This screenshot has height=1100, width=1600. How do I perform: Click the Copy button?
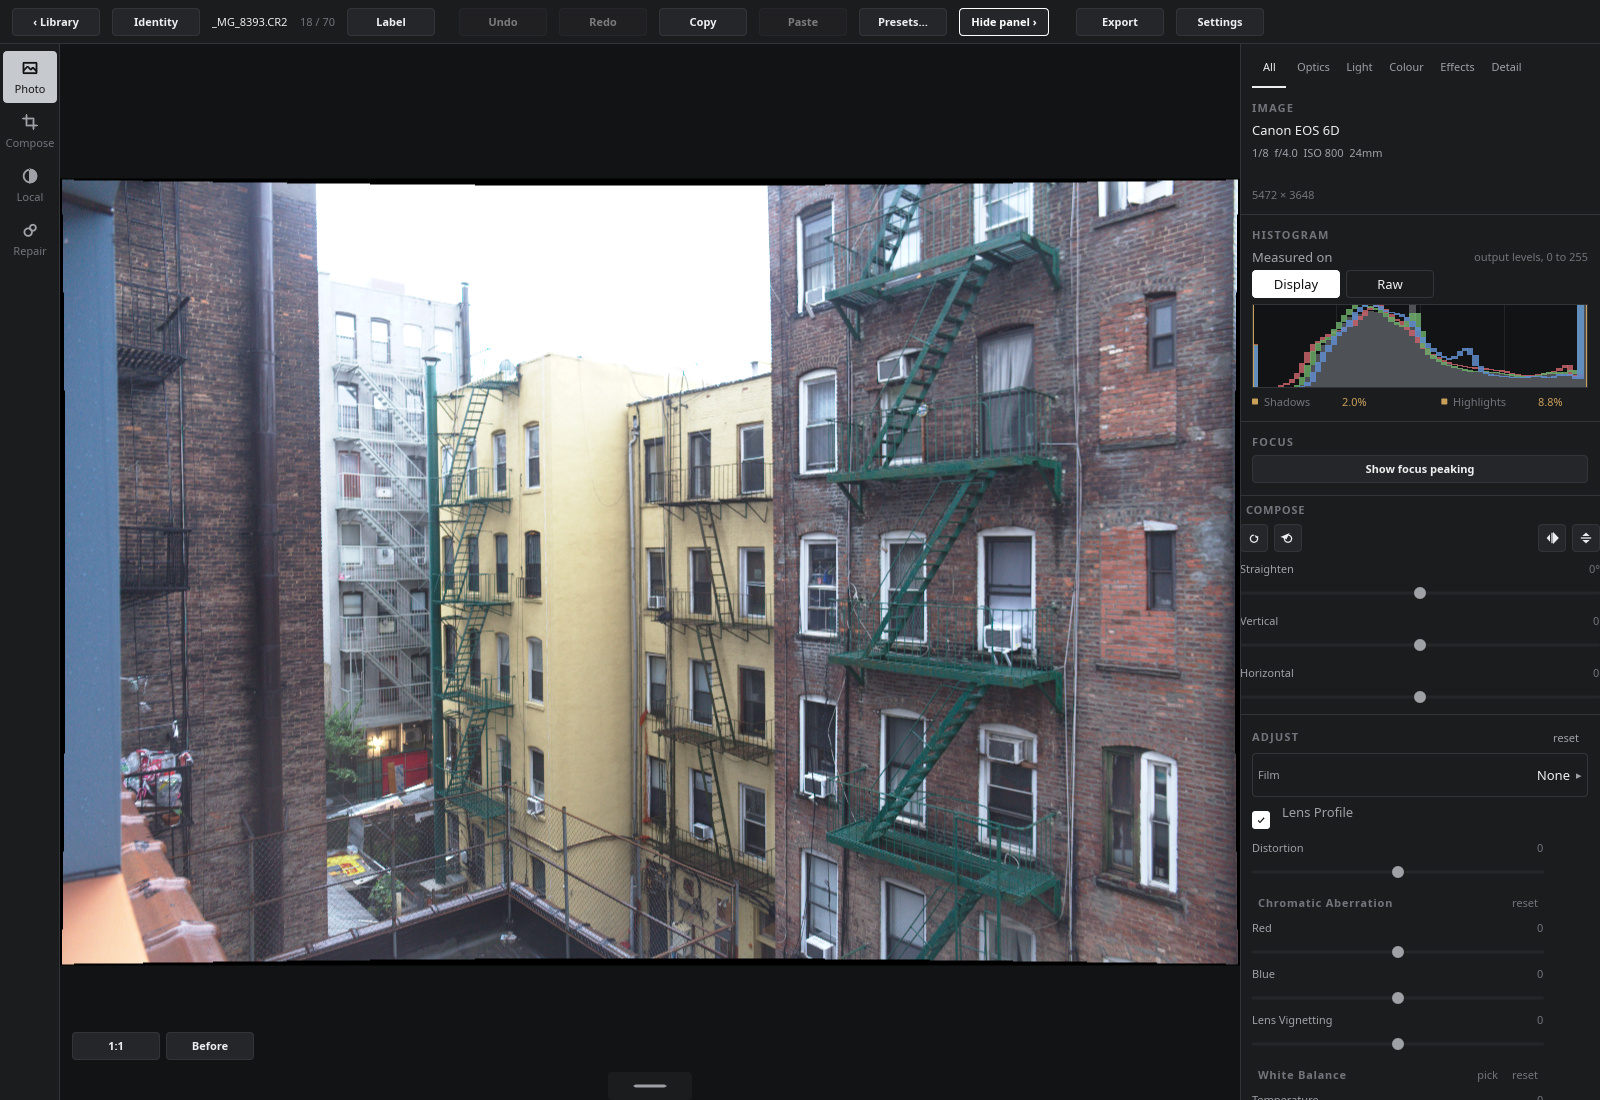click(x=703, y=22)
